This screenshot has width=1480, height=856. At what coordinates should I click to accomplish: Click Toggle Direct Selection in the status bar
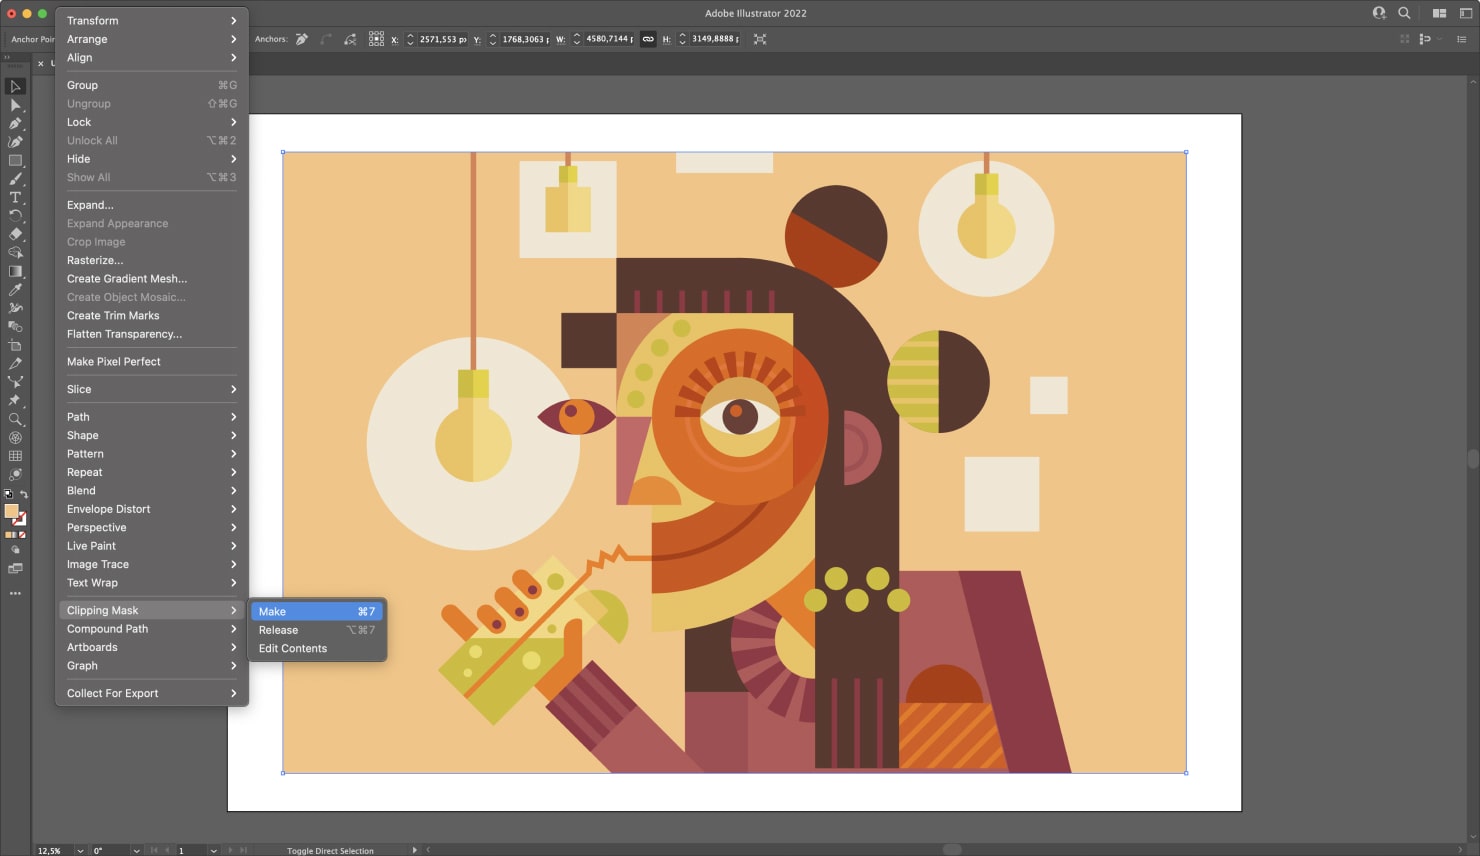pos(330,850)
